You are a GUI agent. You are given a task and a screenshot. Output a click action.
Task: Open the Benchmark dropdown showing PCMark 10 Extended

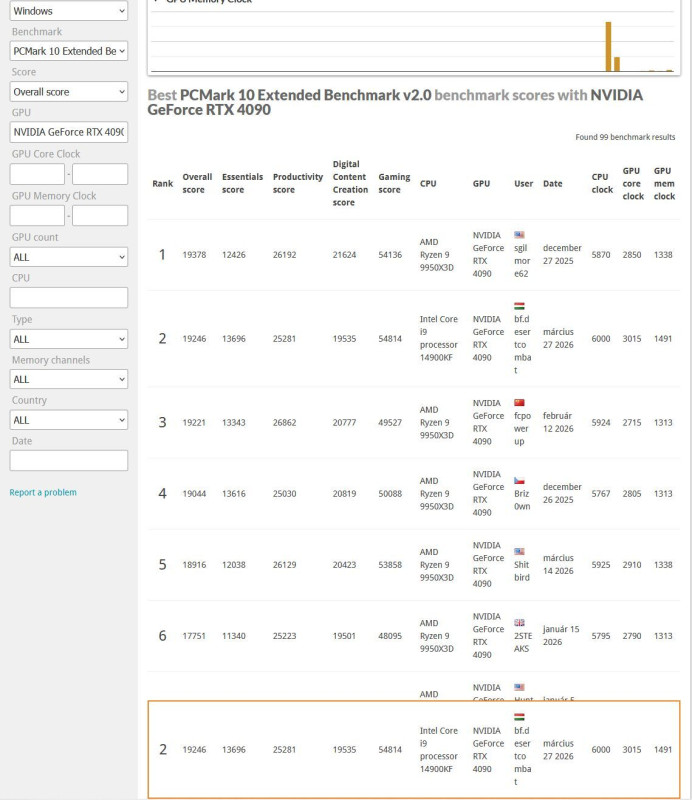coord(68,51)
